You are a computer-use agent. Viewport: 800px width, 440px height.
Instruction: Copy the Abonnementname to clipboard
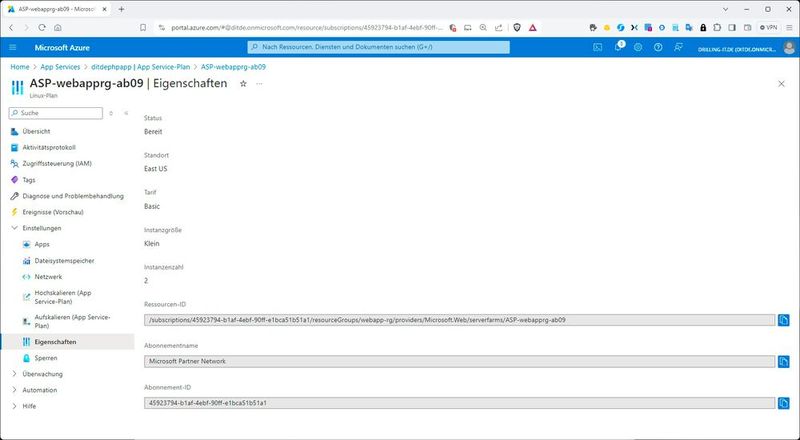point(784,361)
